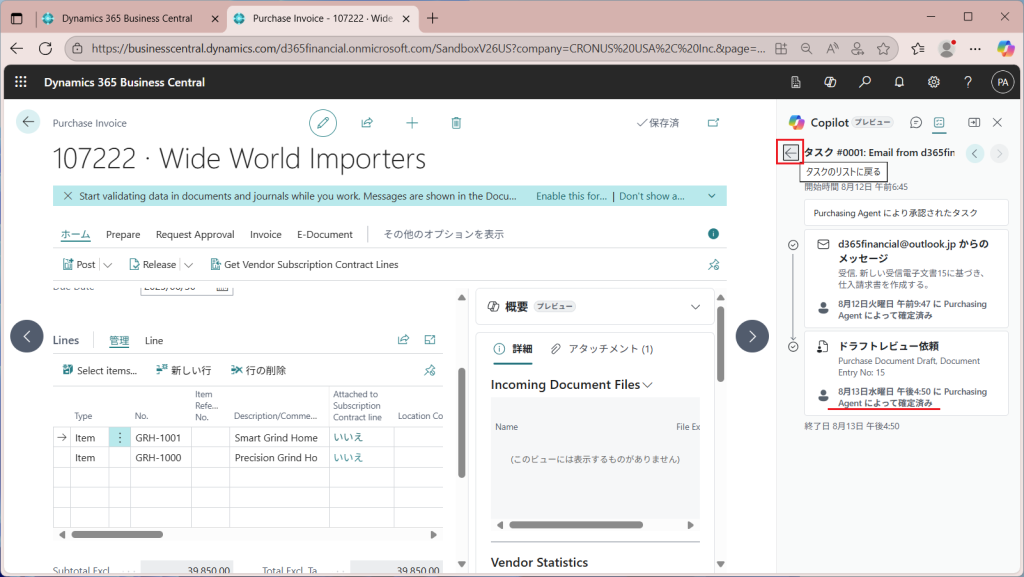Viewport: 1024px width, 577px height.
Task: Select the Line tab in Lines
Action: pos(154,340)
